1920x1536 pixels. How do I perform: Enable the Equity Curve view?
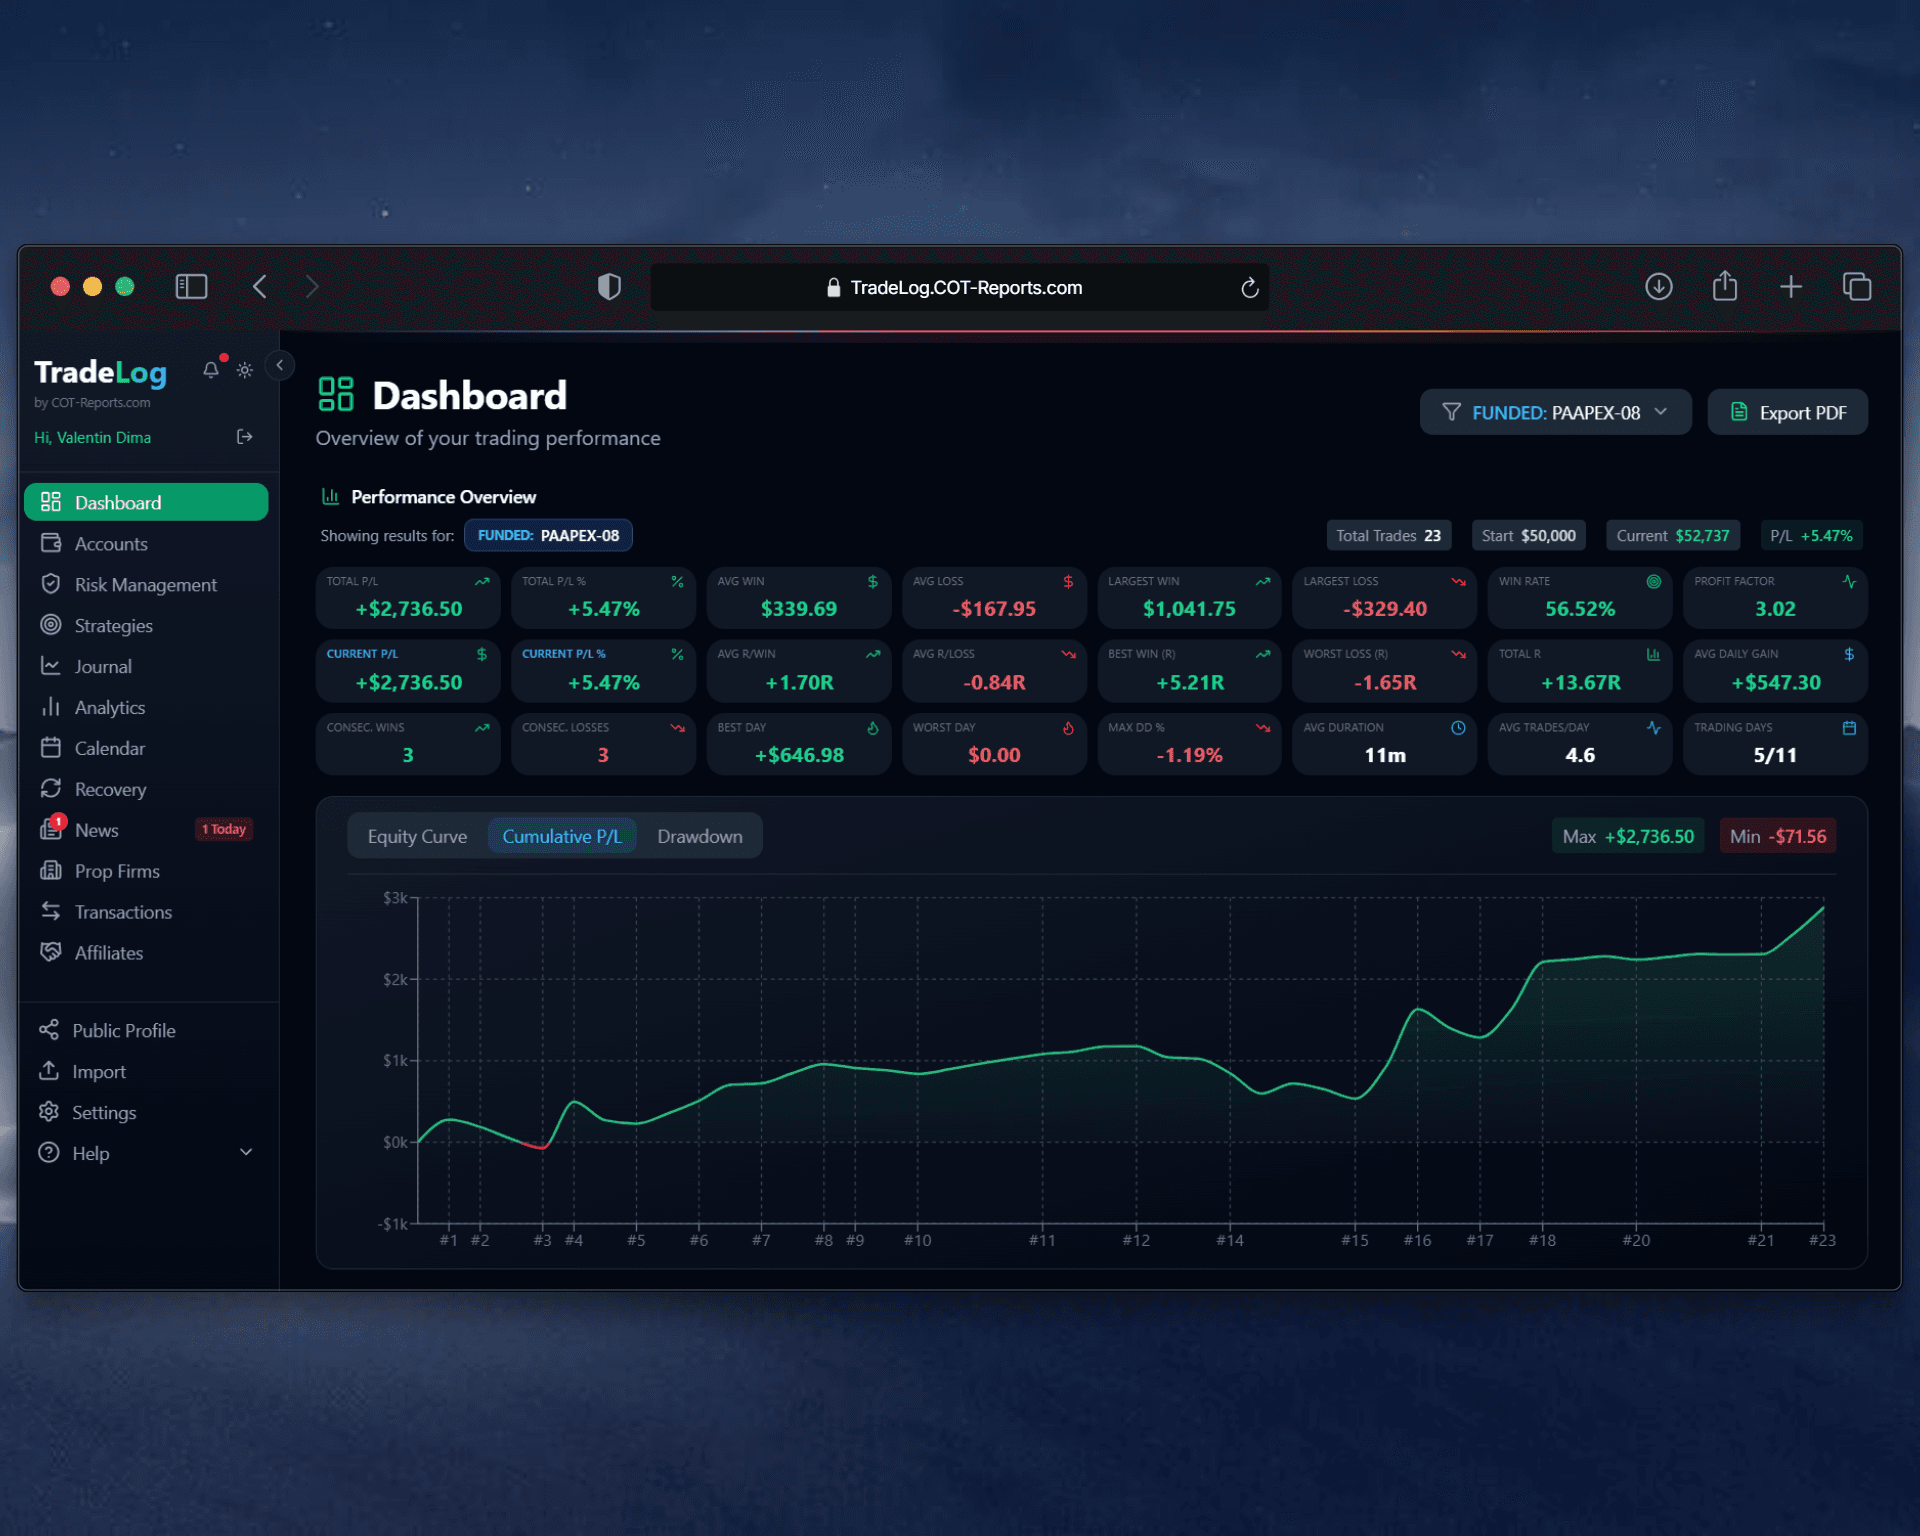tap(417, 836)
